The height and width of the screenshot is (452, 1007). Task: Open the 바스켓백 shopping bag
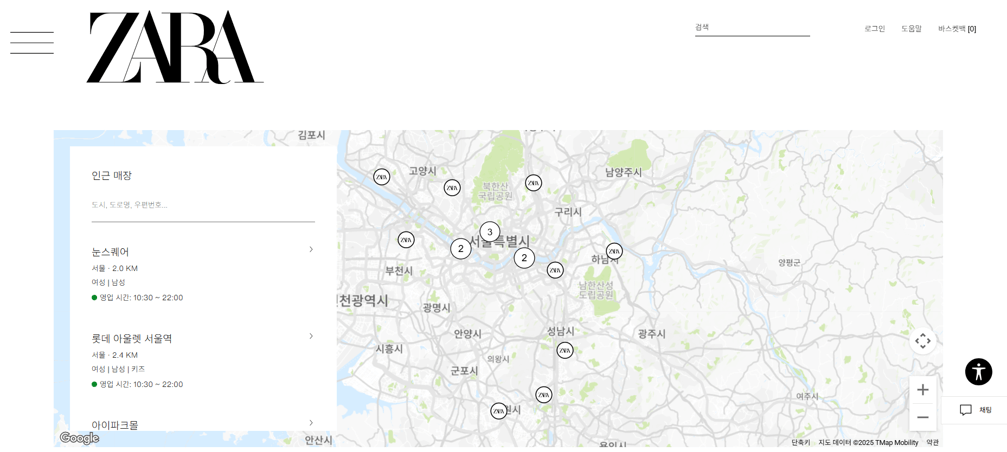coord(957,29)
